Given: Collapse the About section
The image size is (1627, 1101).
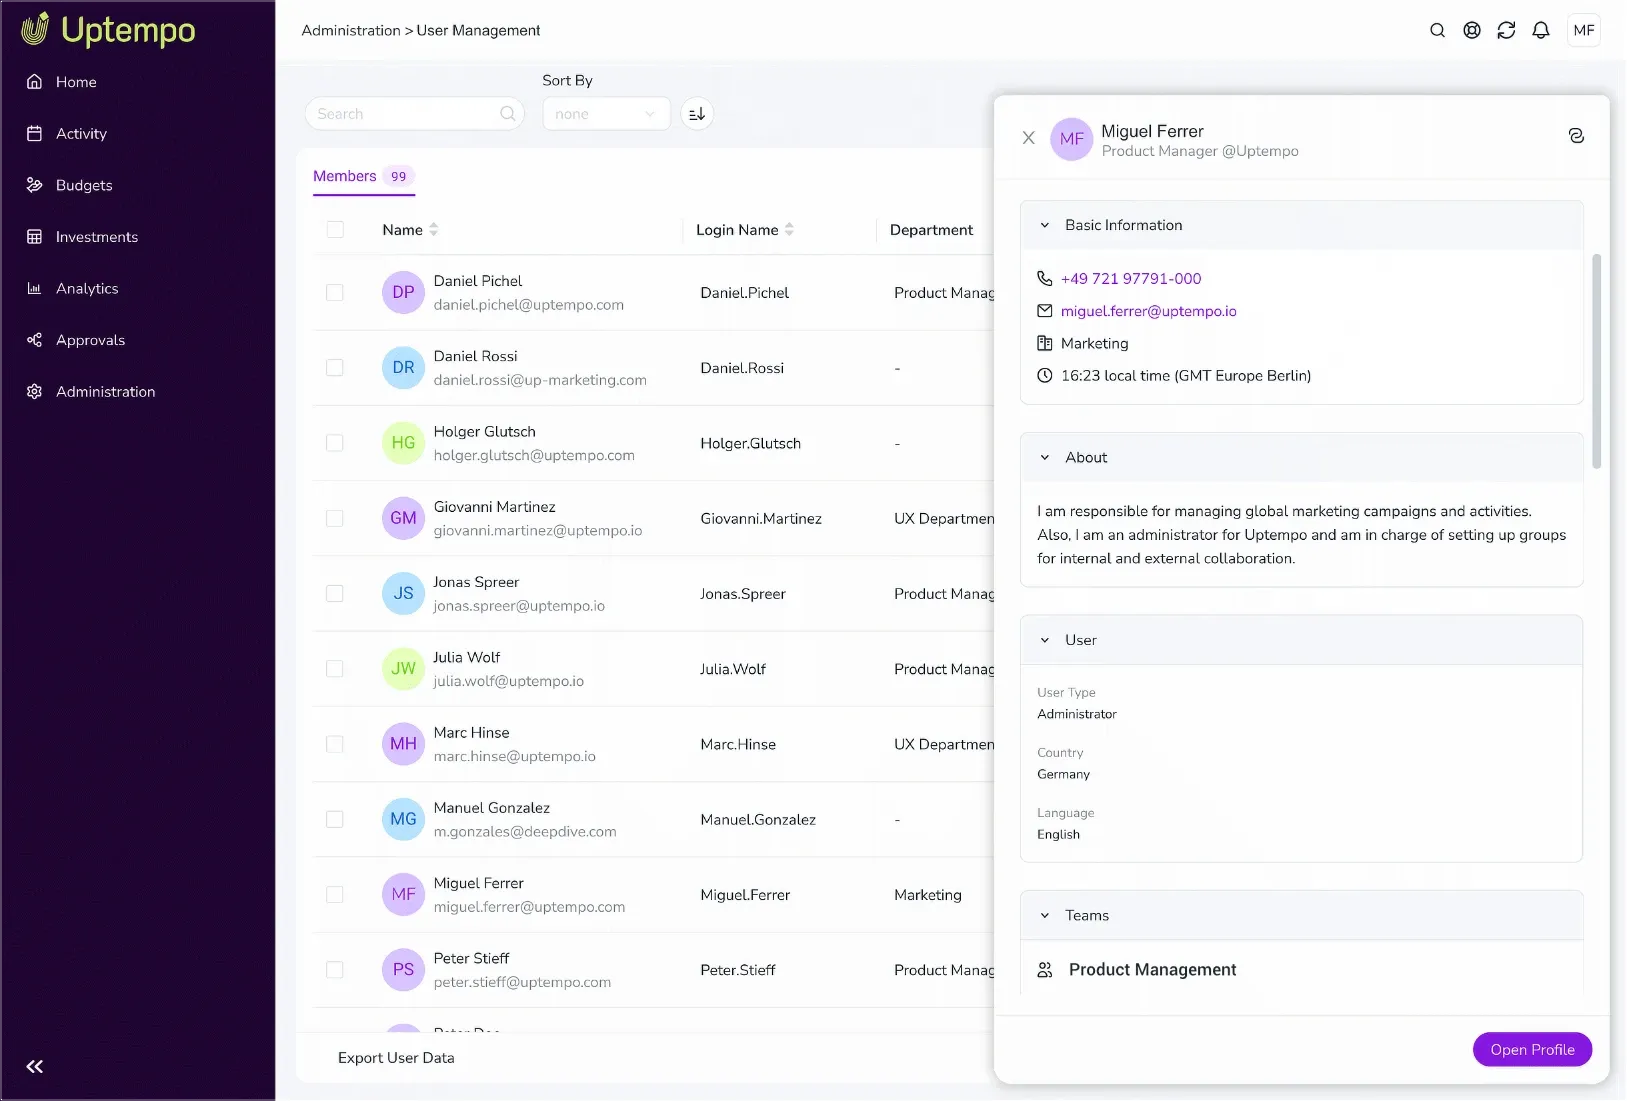Looking at the screenshot, I should click(1044, 458).
